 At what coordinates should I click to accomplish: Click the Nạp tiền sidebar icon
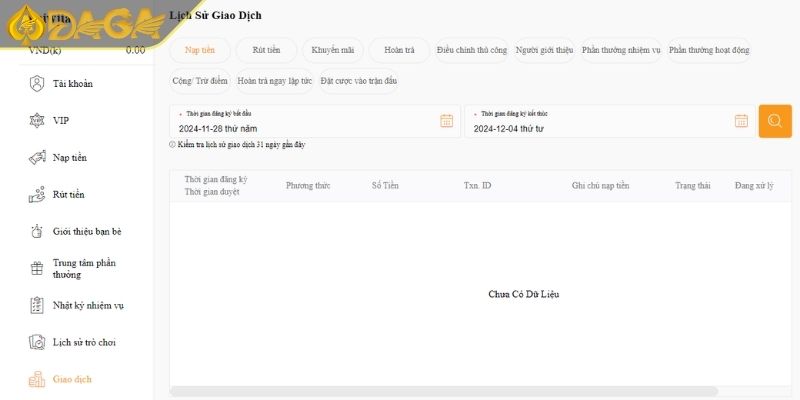click(x=36, y=157)
